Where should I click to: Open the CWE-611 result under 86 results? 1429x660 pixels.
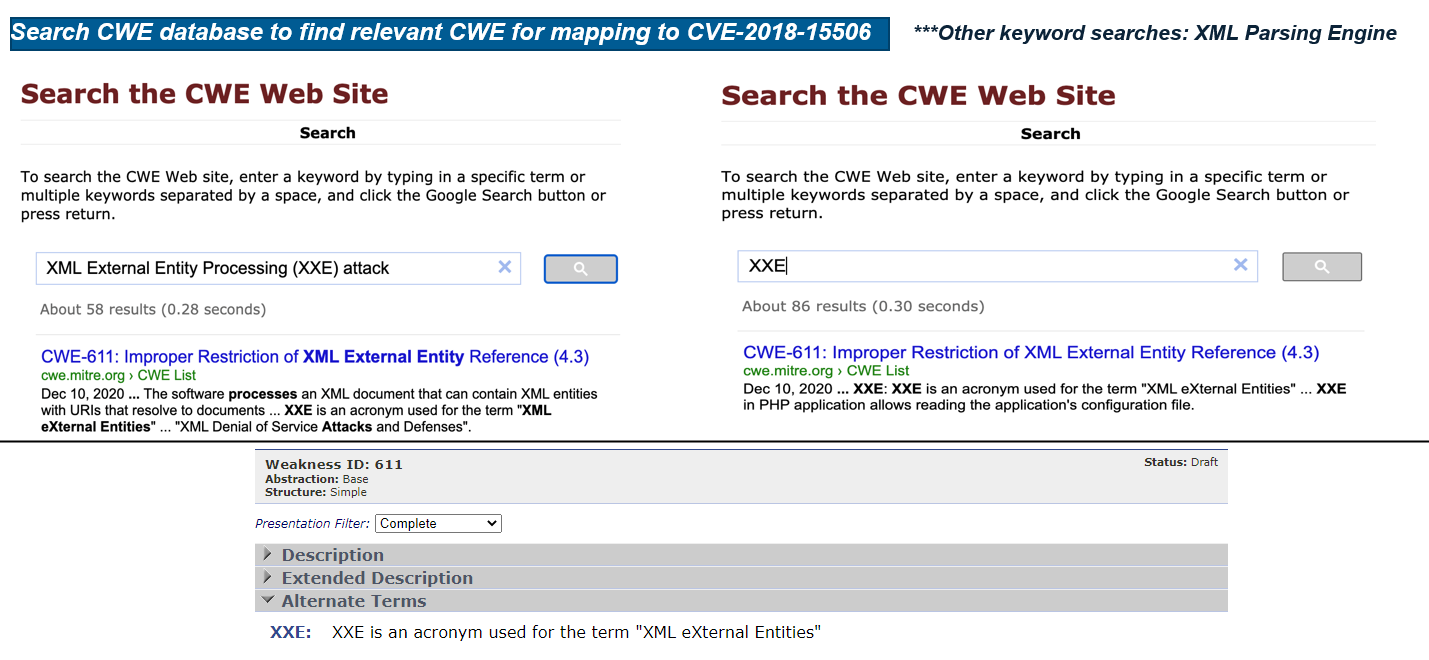pos(1031,353)
